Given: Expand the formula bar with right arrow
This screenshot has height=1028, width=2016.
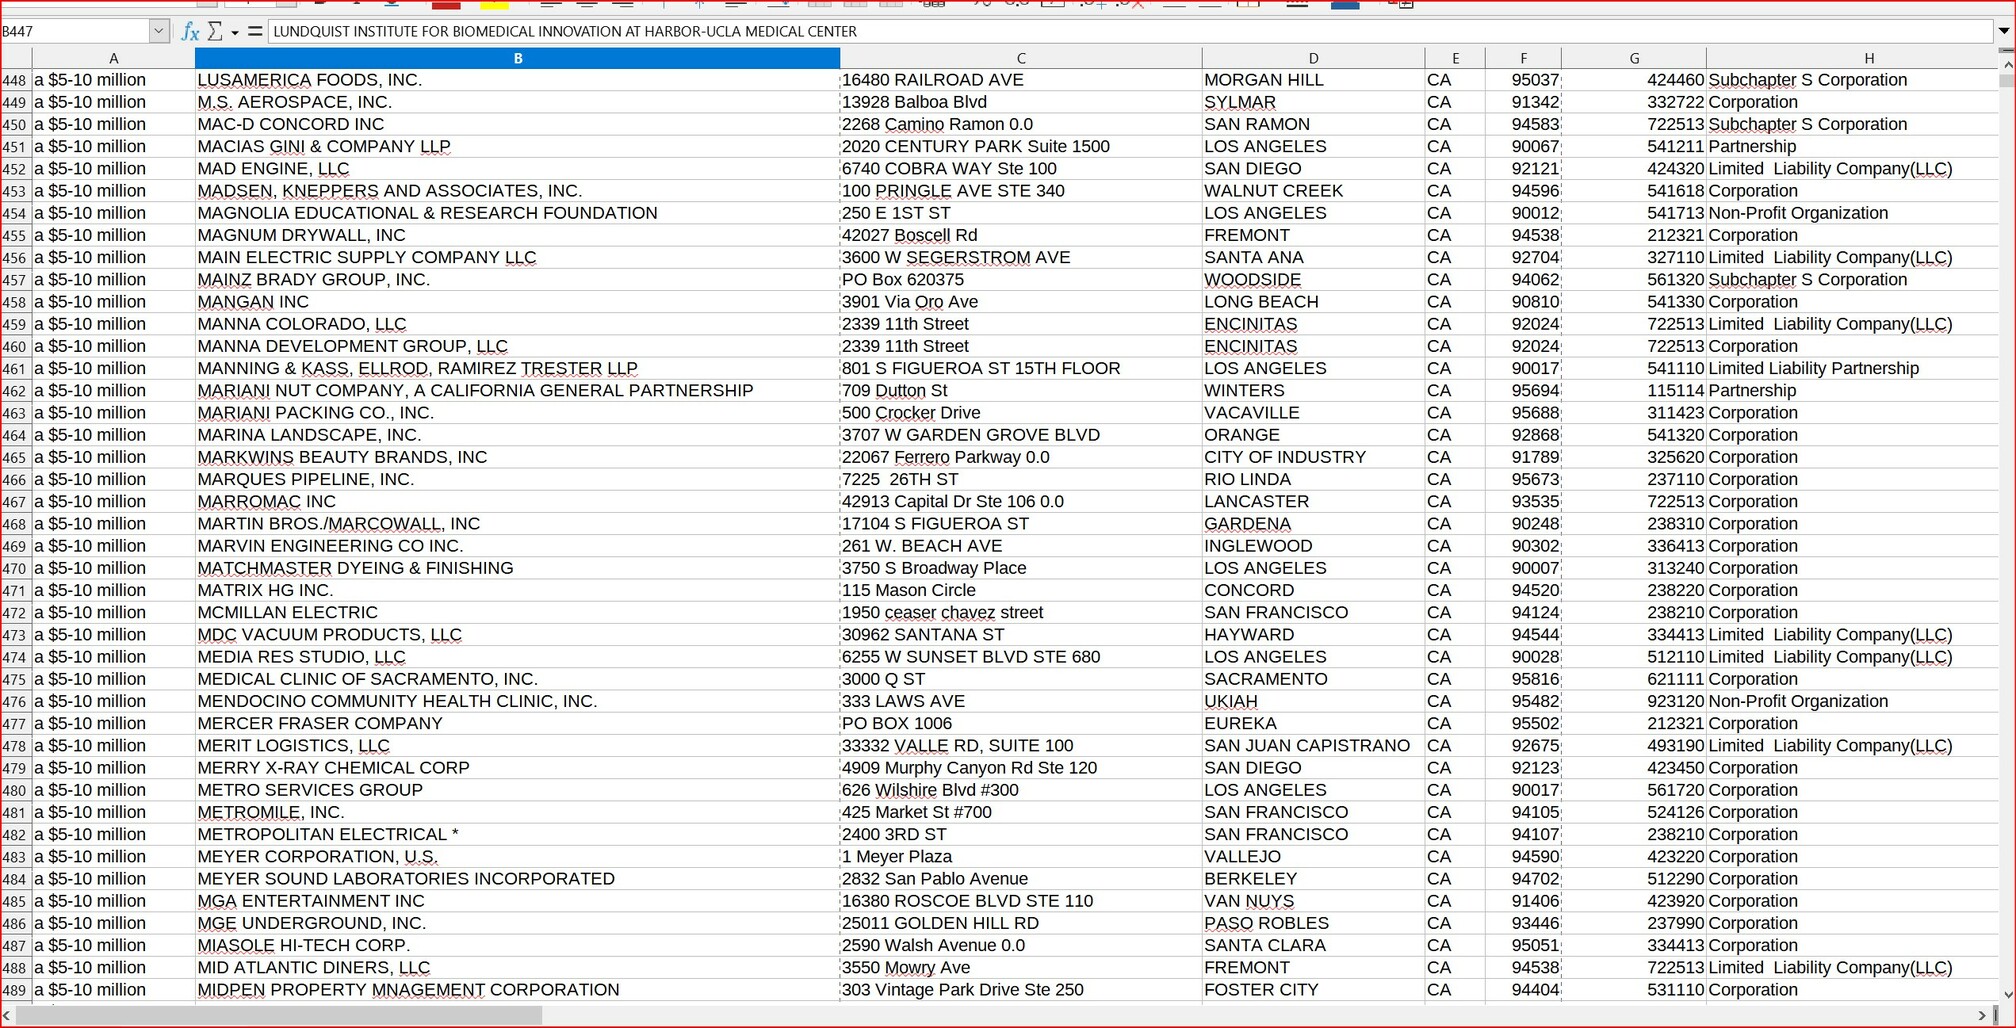Looking at the screenshot, I should point(2004,31).
